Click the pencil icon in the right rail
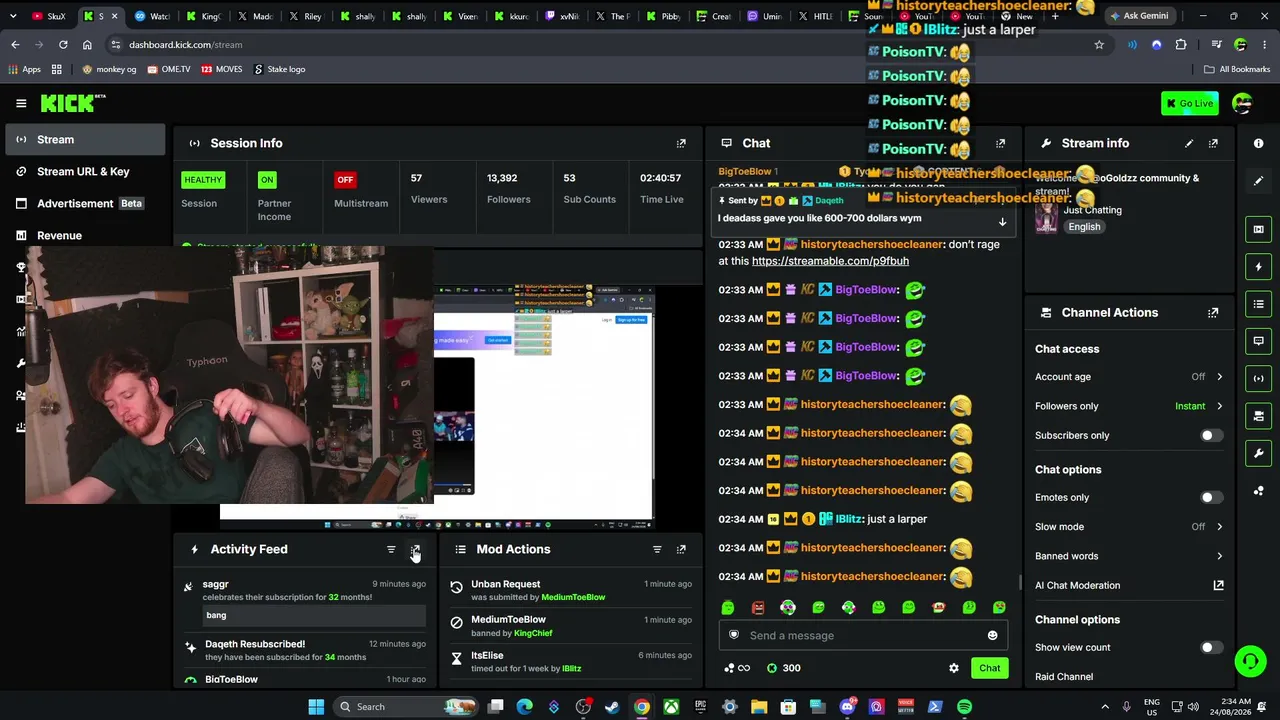 point(1258,181)
